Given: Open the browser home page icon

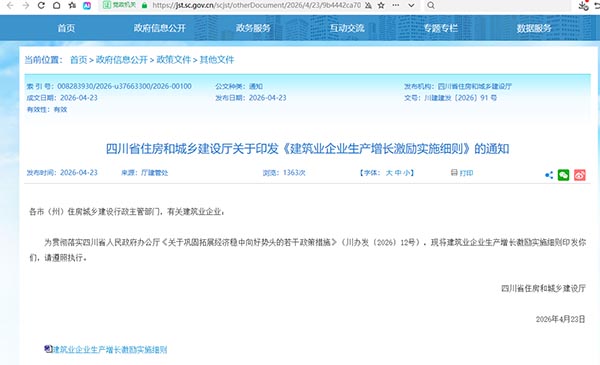Looking at the screenshot, I should point(56,5).
